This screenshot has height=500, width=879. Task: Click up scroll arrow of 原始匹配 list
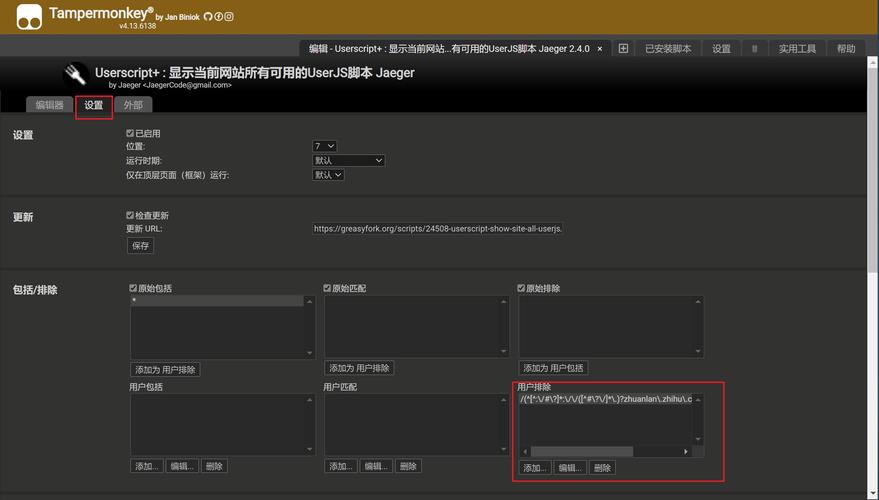pos(503,302)
